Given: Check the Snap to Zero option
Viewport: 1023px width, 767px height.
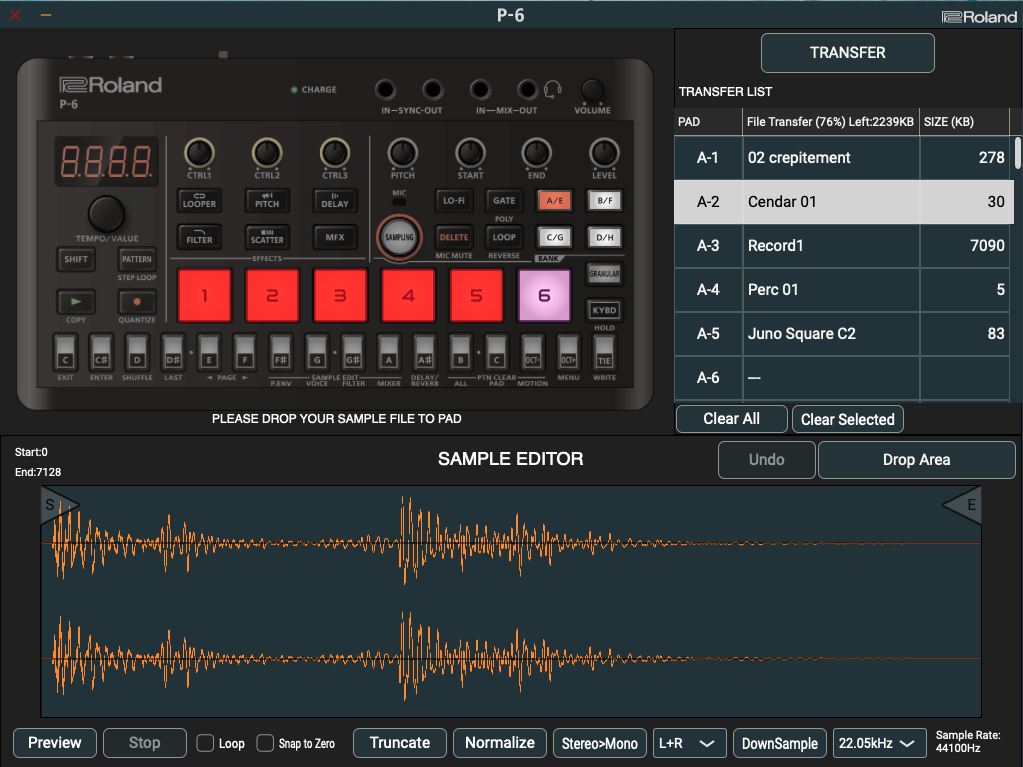Looking at the screenshot, I should point(265,743).
